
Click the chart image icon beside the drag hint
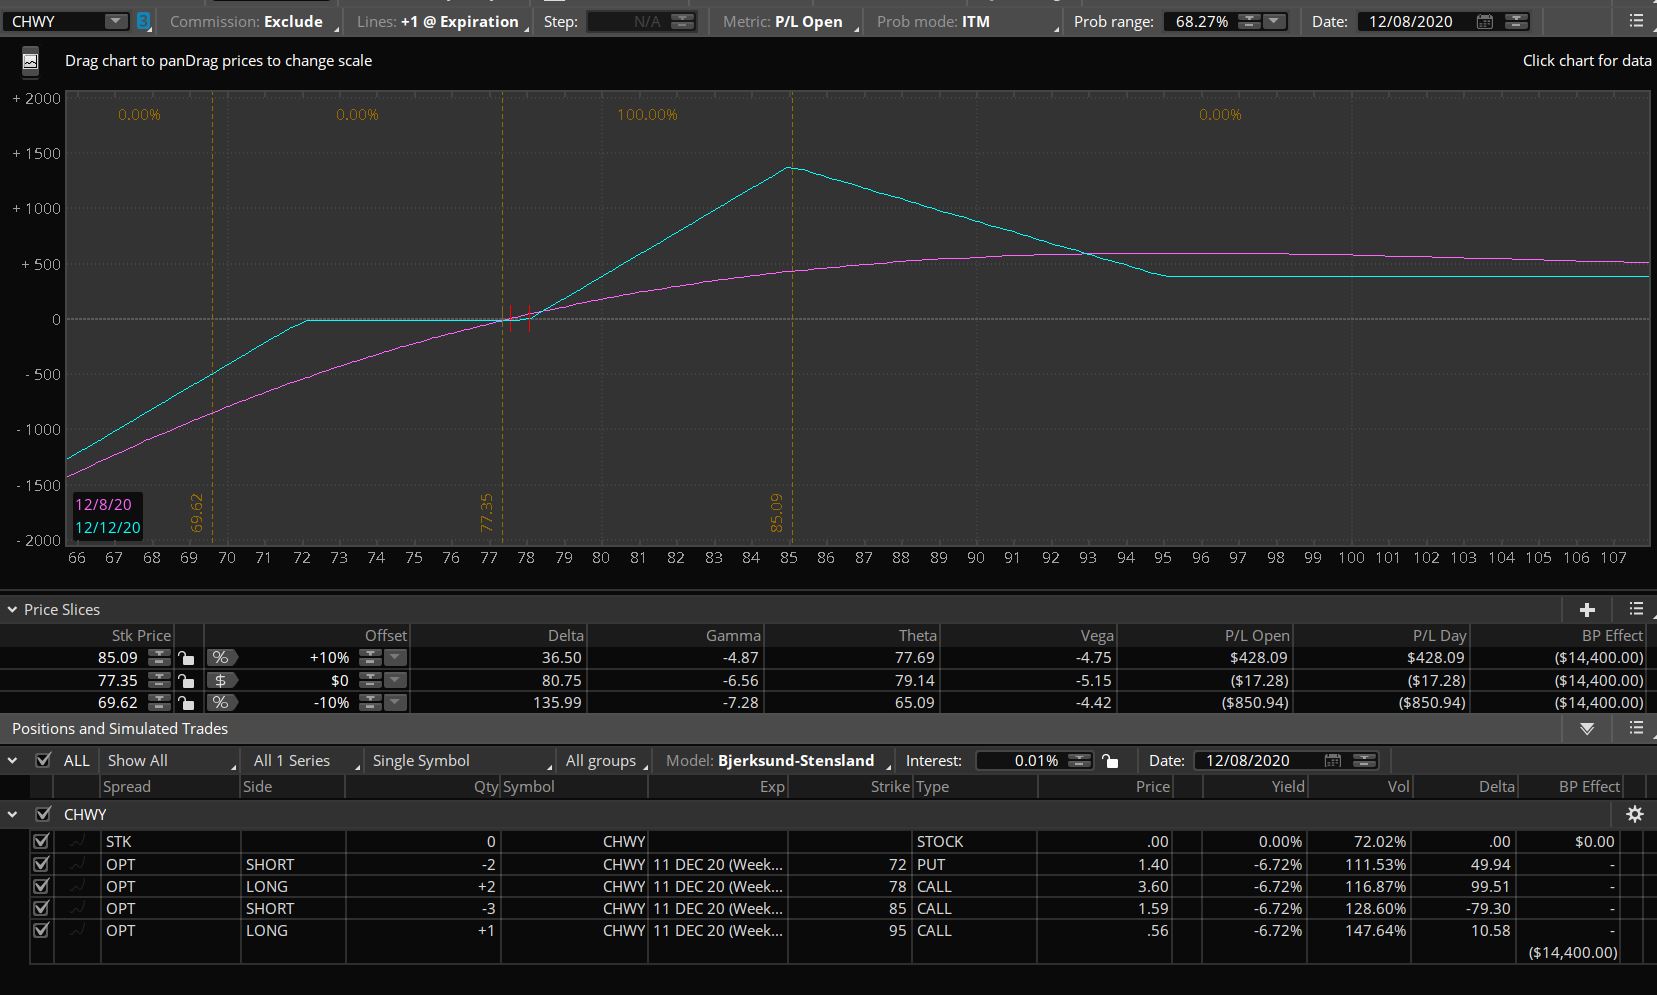pos(30,62)
